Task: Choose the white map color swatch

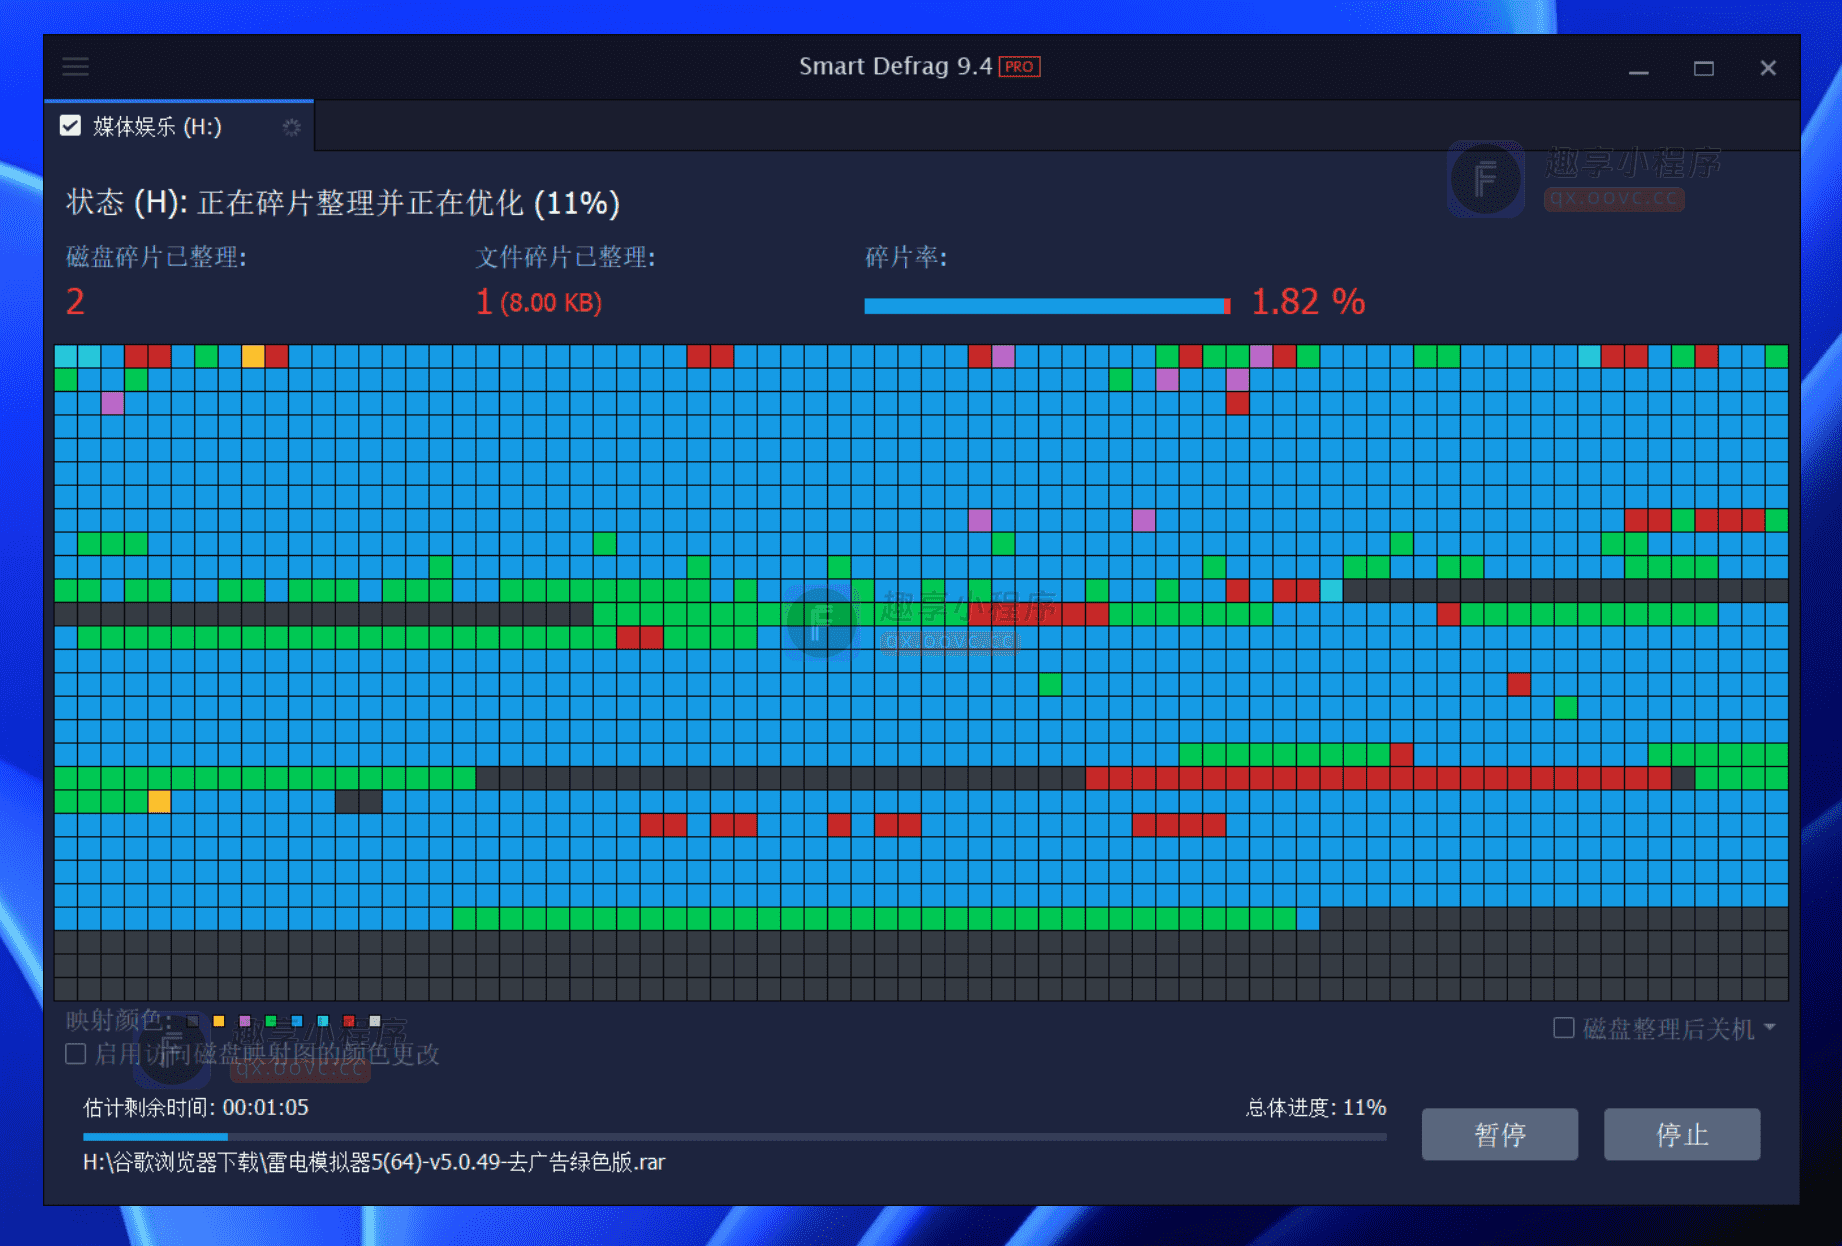Action: (375, 1021)
